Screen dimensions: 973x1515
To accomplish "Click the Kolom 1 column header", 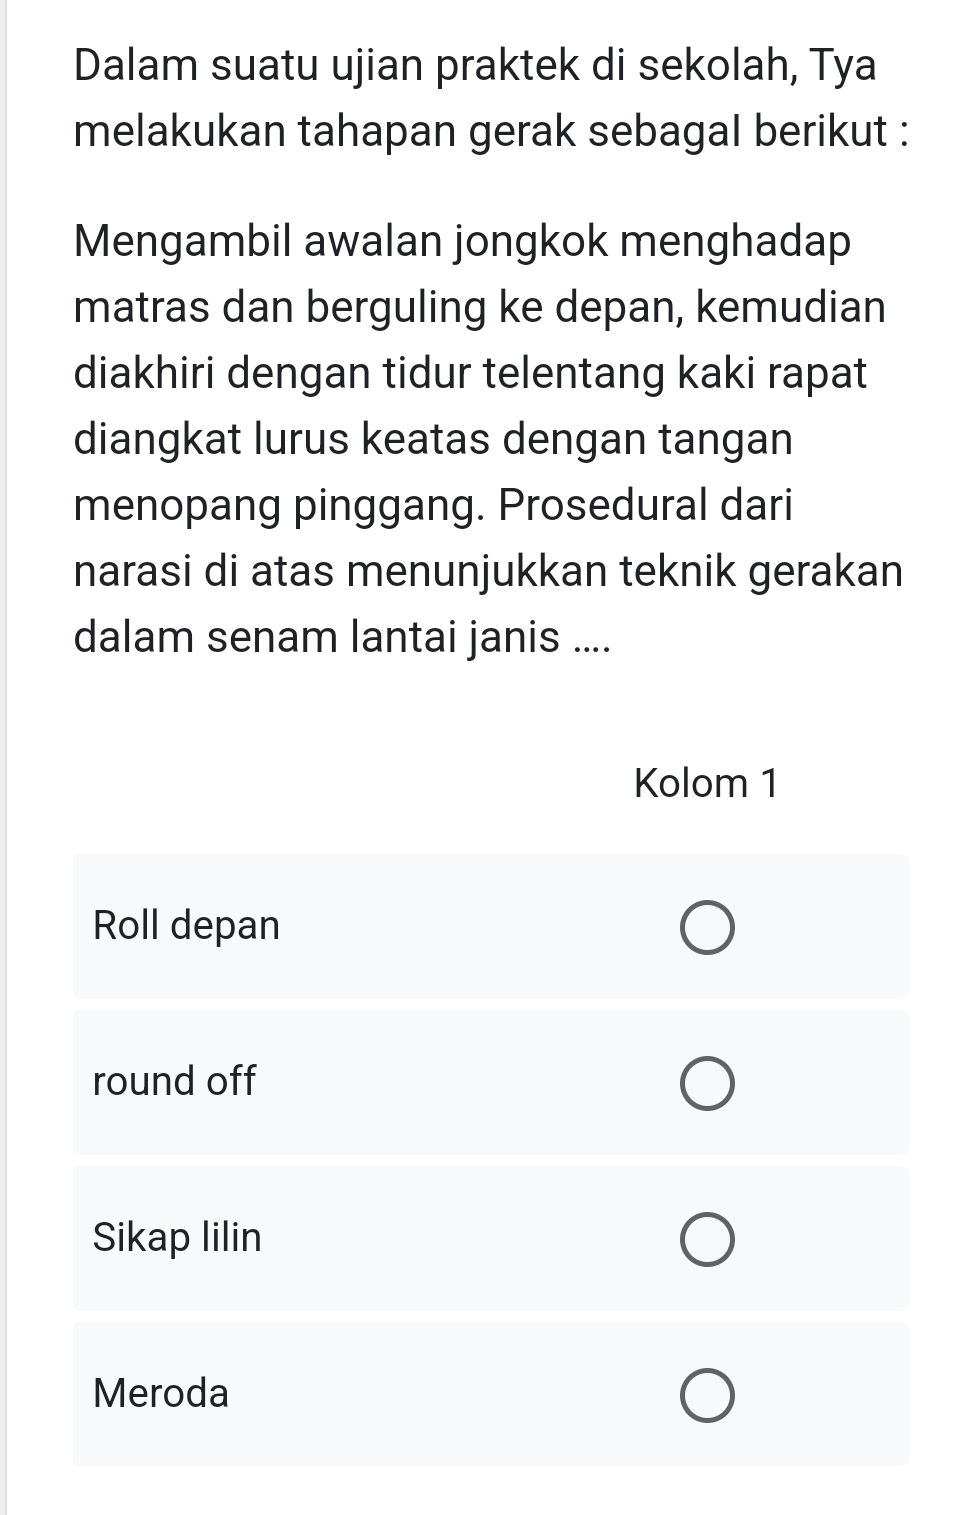I will (x=707, y=783).
